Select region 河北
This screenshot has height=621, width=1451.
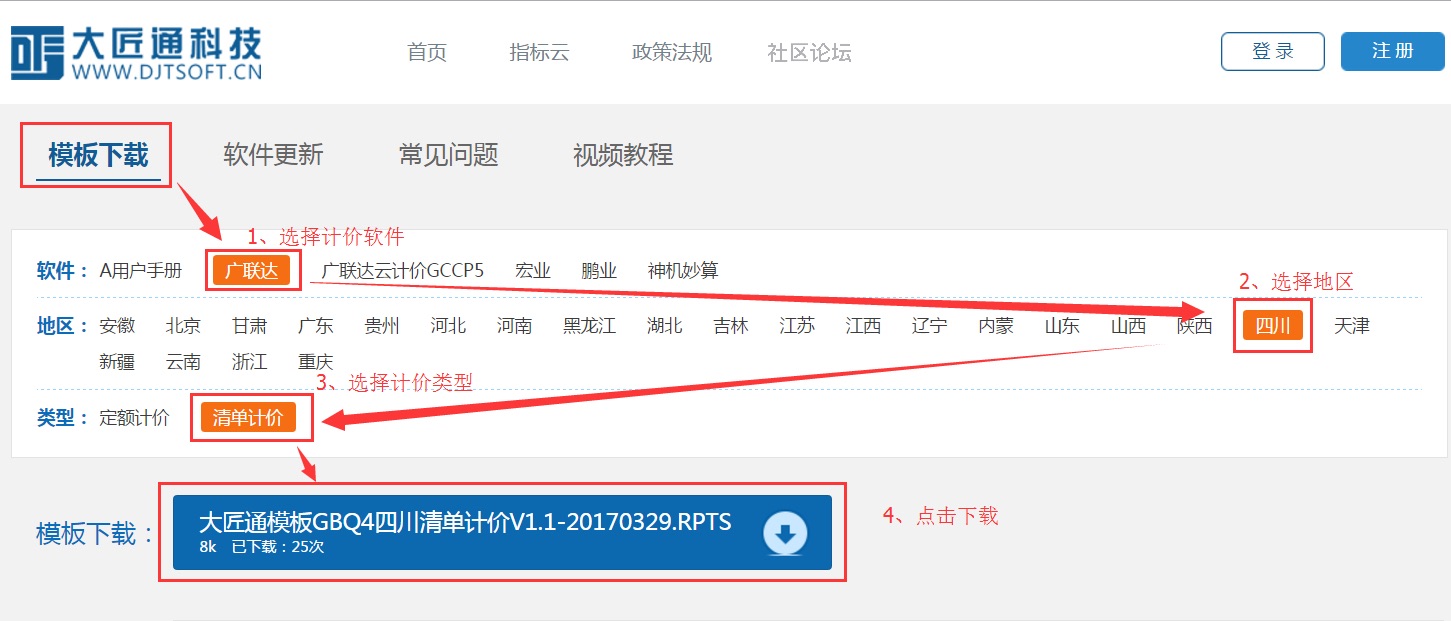click(x=448, y=325)
